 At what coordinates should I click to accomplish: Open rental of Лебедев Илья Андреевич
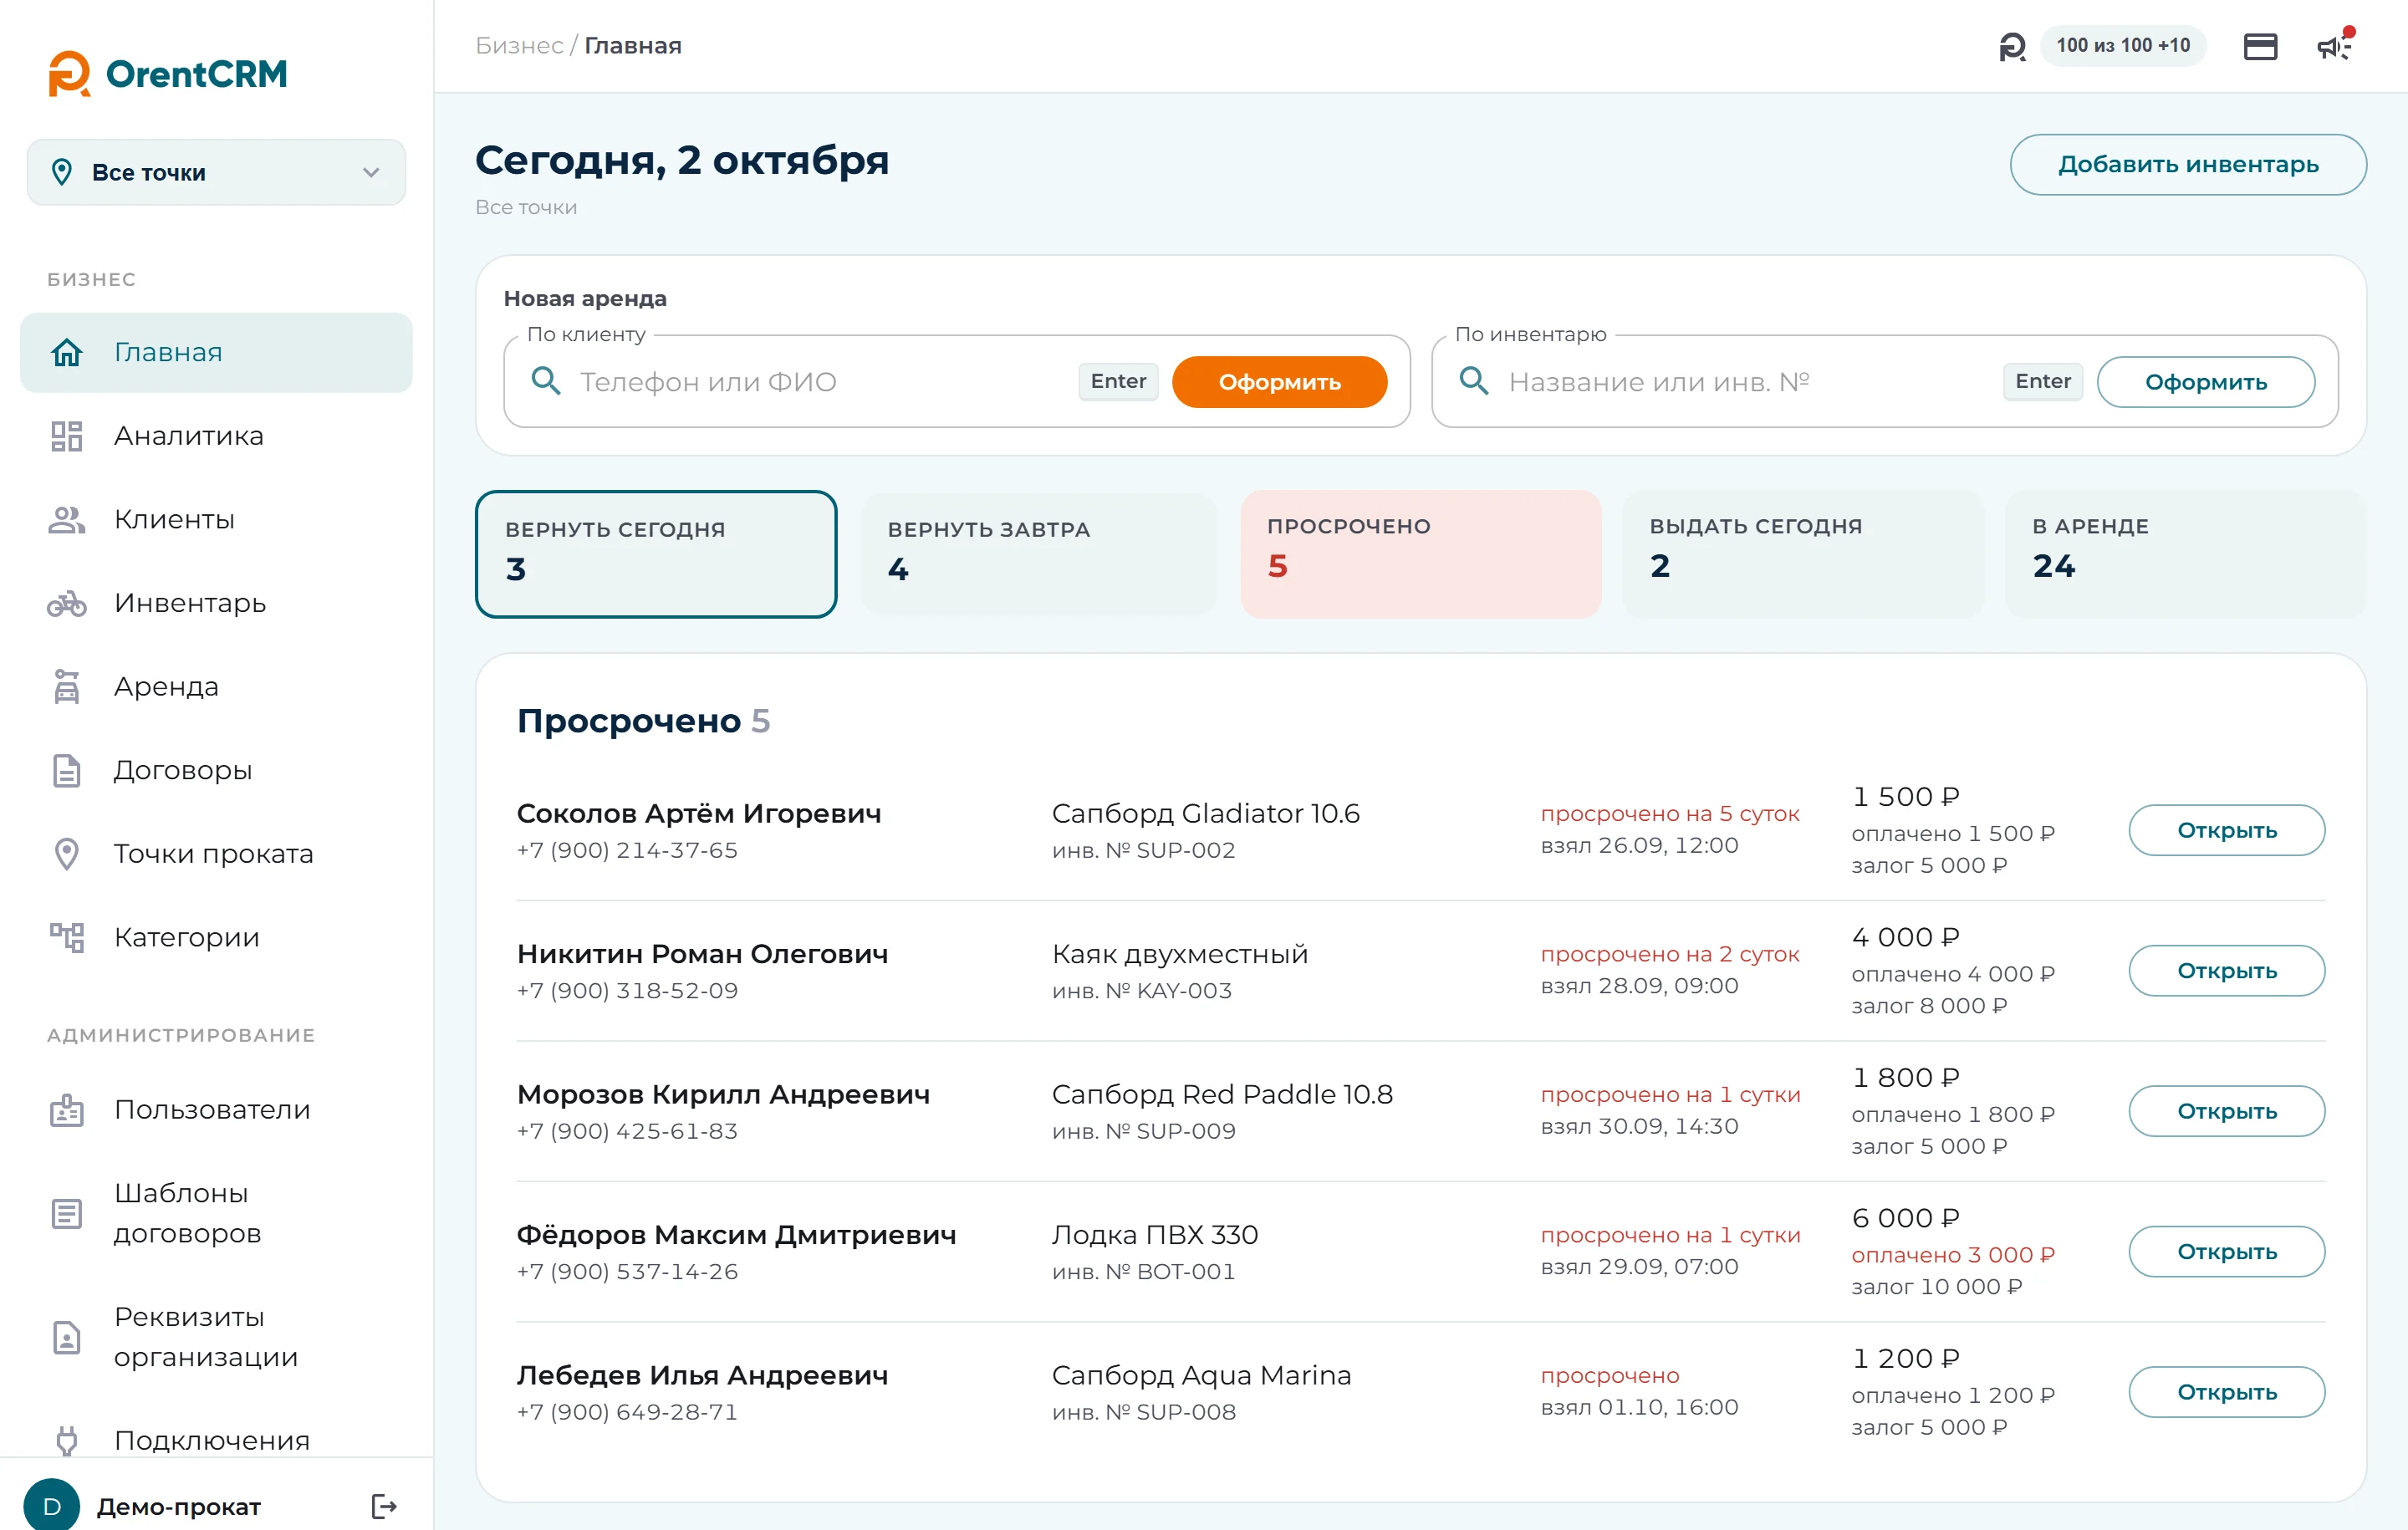click(2227, 1392)
